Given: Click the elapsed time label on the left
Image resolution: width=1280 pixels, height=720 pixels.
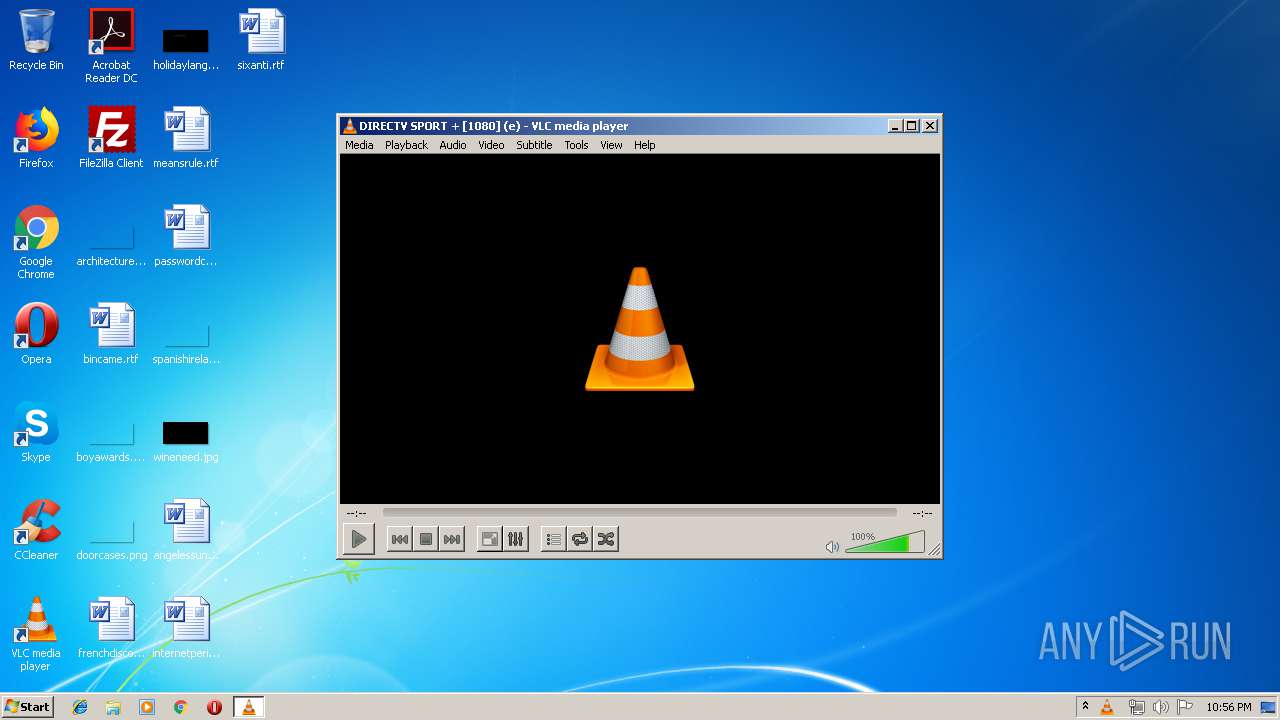Looking at the screenshot, I should pos(357,513).
